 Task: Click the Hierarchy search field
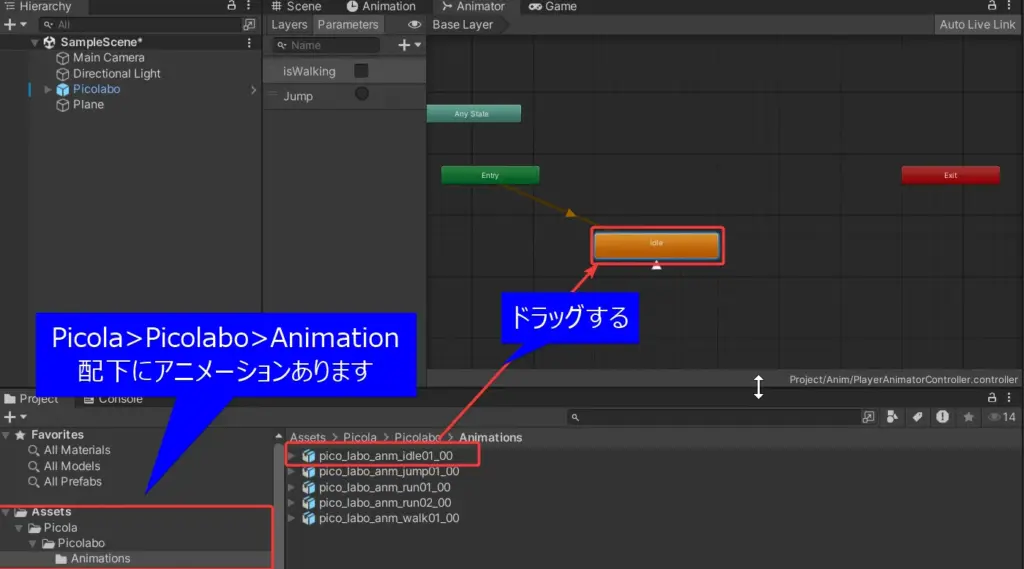click(140, 24)
